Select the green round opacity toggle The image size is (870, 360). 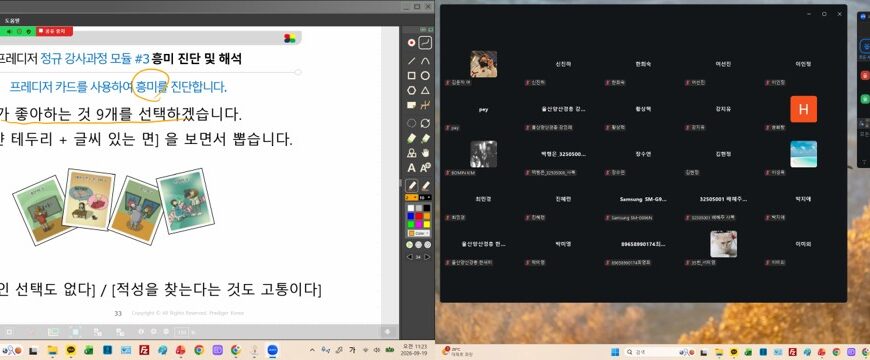410,245
